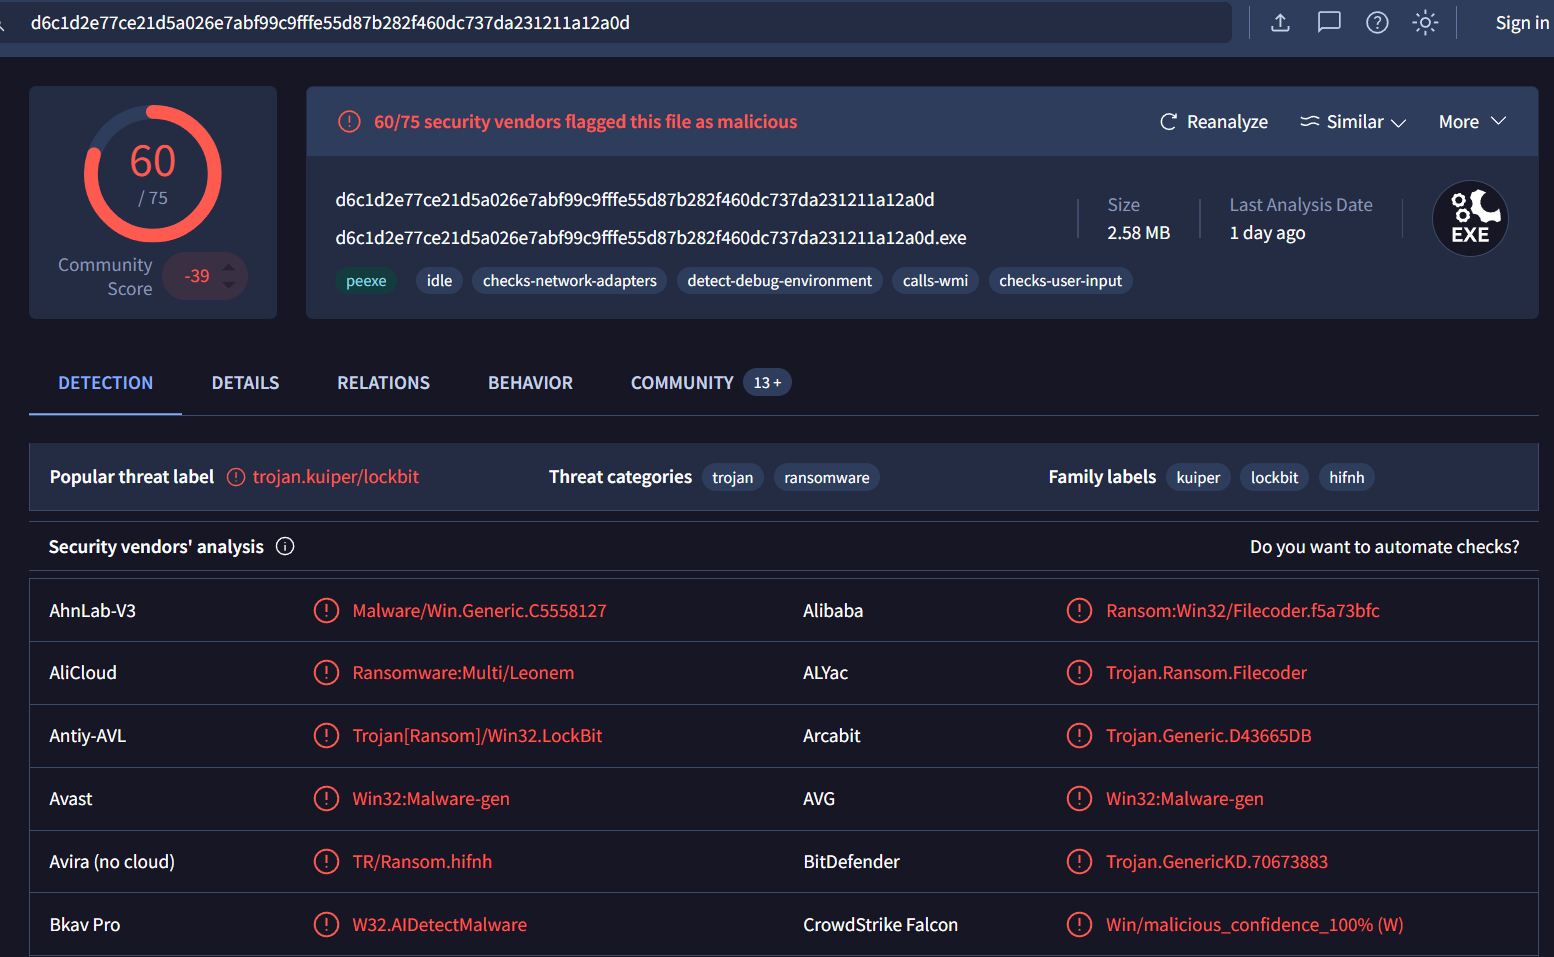Open the COMMUNITY tab

(682, 383)
